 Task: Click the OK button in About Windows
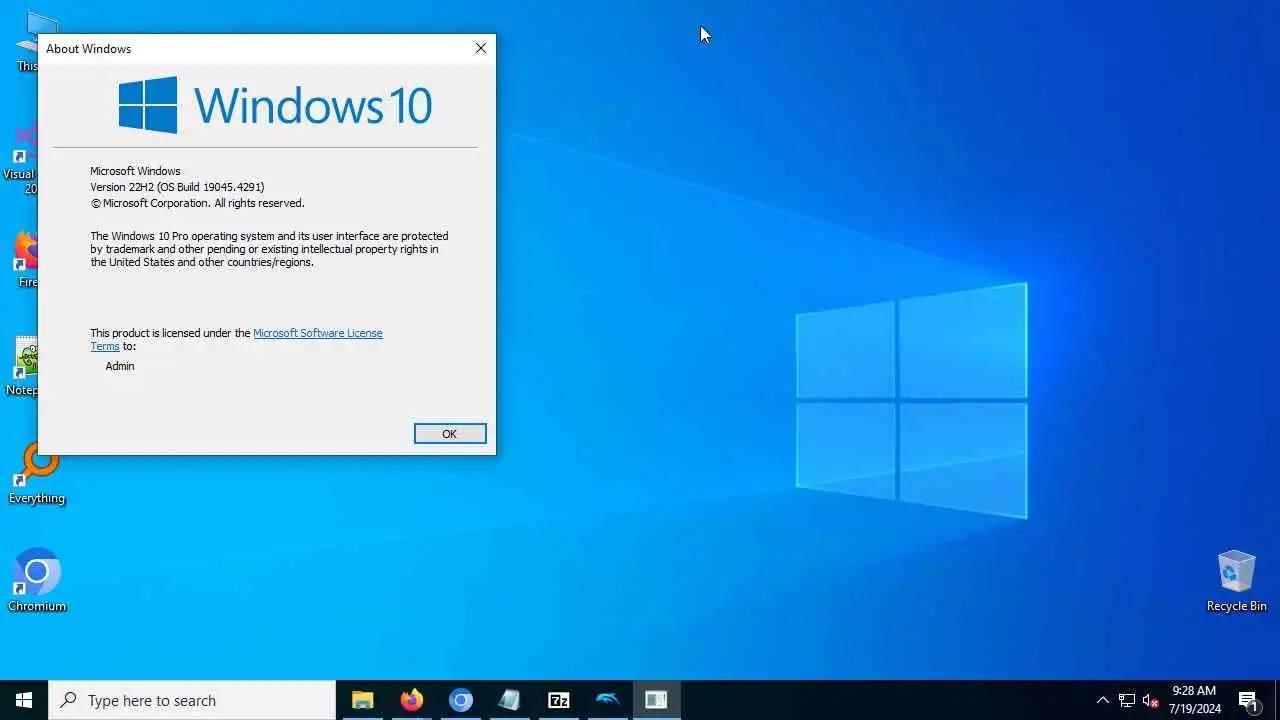tap(450, 433)
